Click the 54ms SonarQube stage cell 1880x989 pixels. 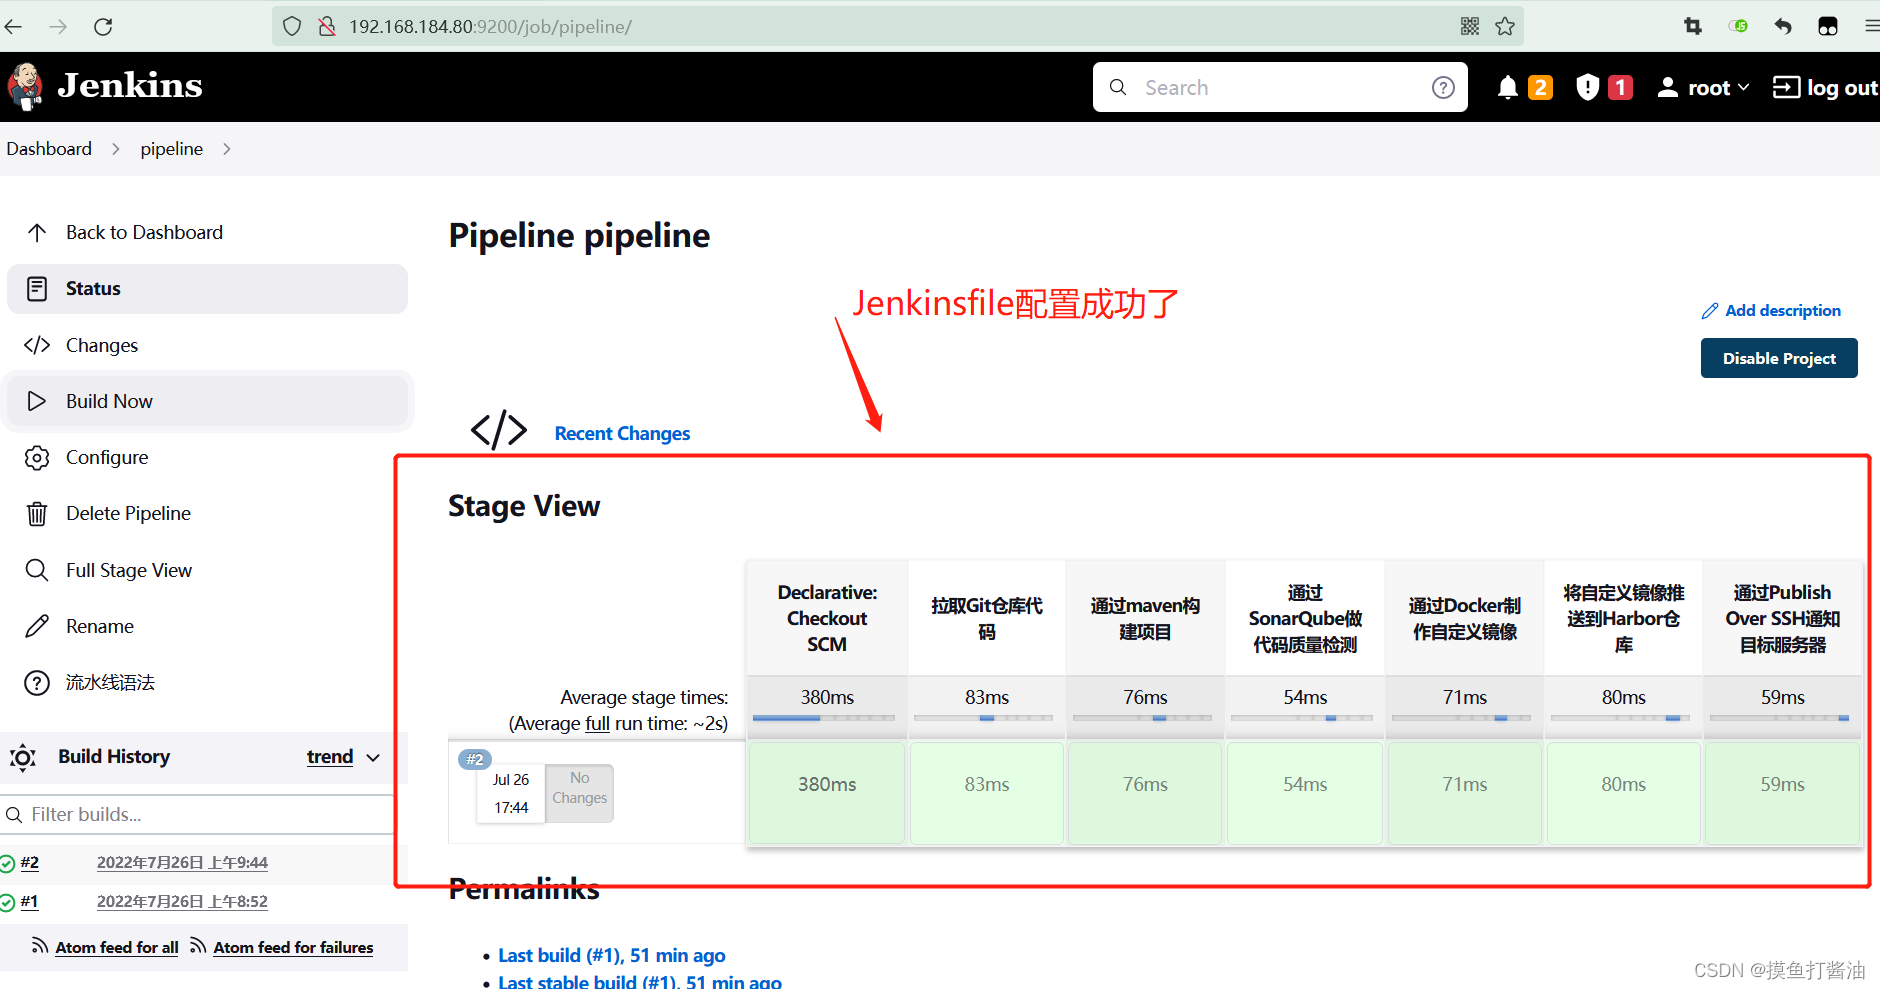pos(1305,792)
